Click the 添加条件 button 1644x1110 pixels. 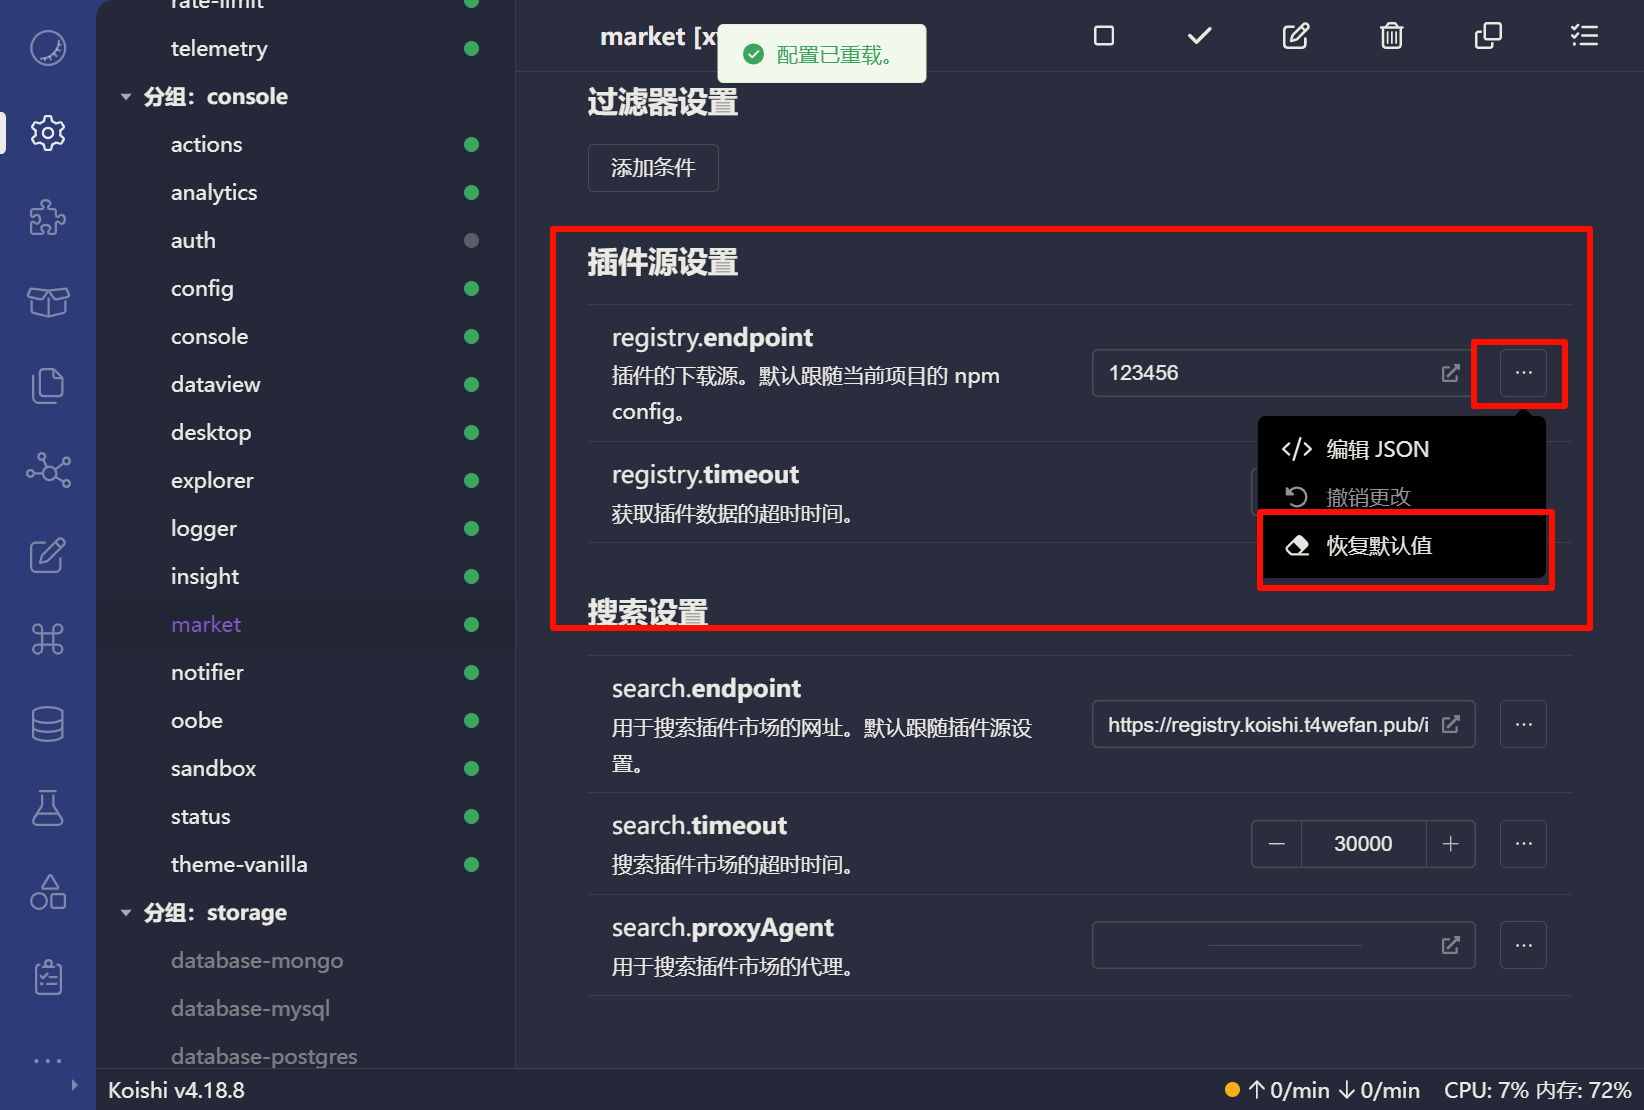pos(653,168)
